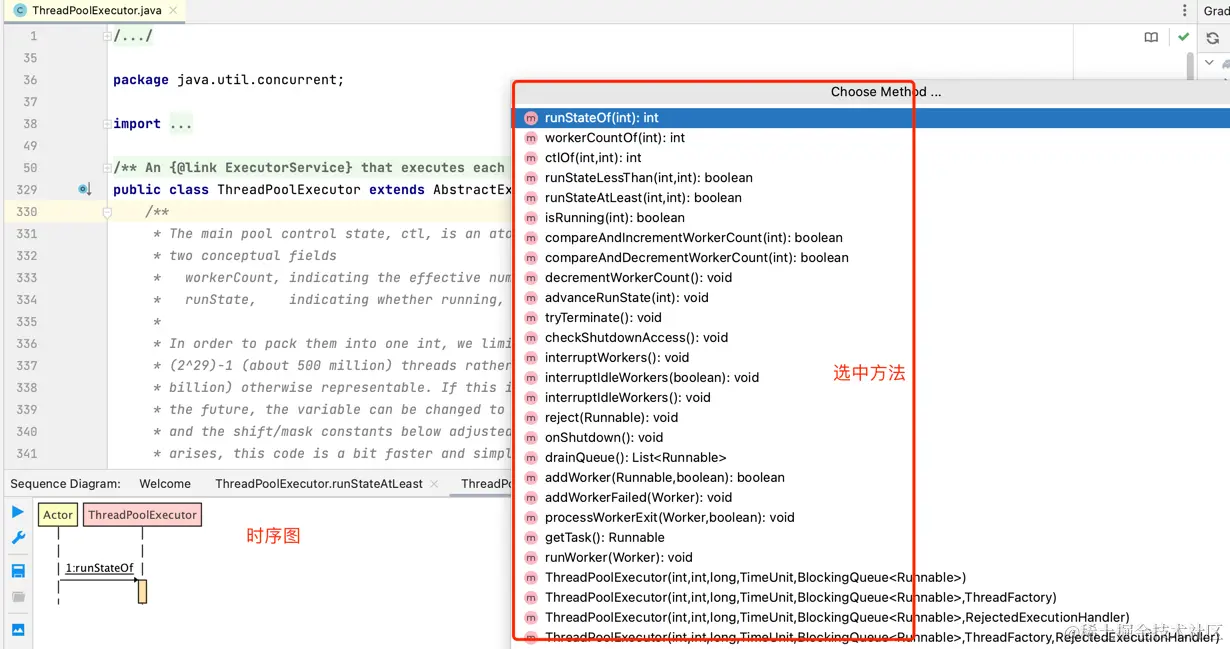Click the green inspections checkmark icon

(1184, 37)
